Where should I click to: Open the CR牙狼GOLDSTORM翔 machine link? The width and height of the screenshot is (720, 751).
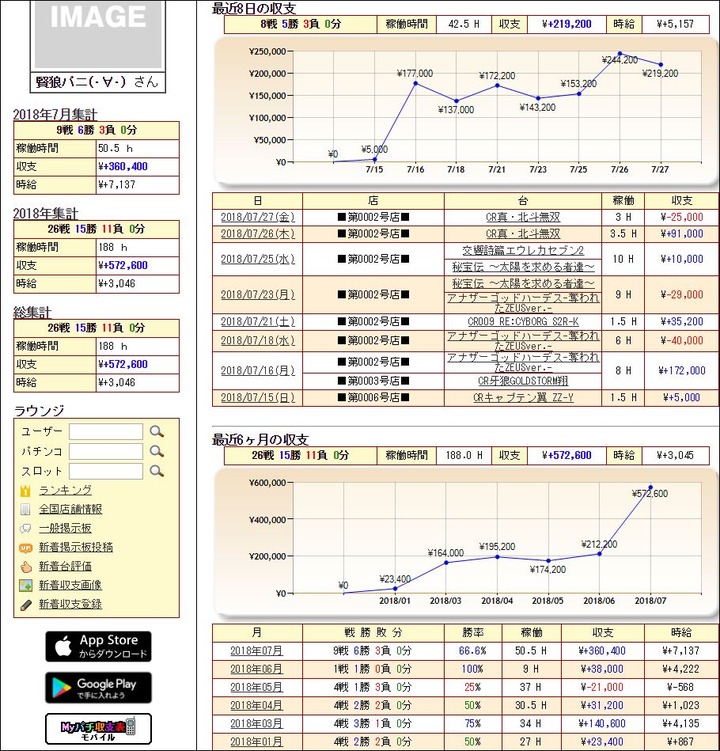click(x=523, y=381)
